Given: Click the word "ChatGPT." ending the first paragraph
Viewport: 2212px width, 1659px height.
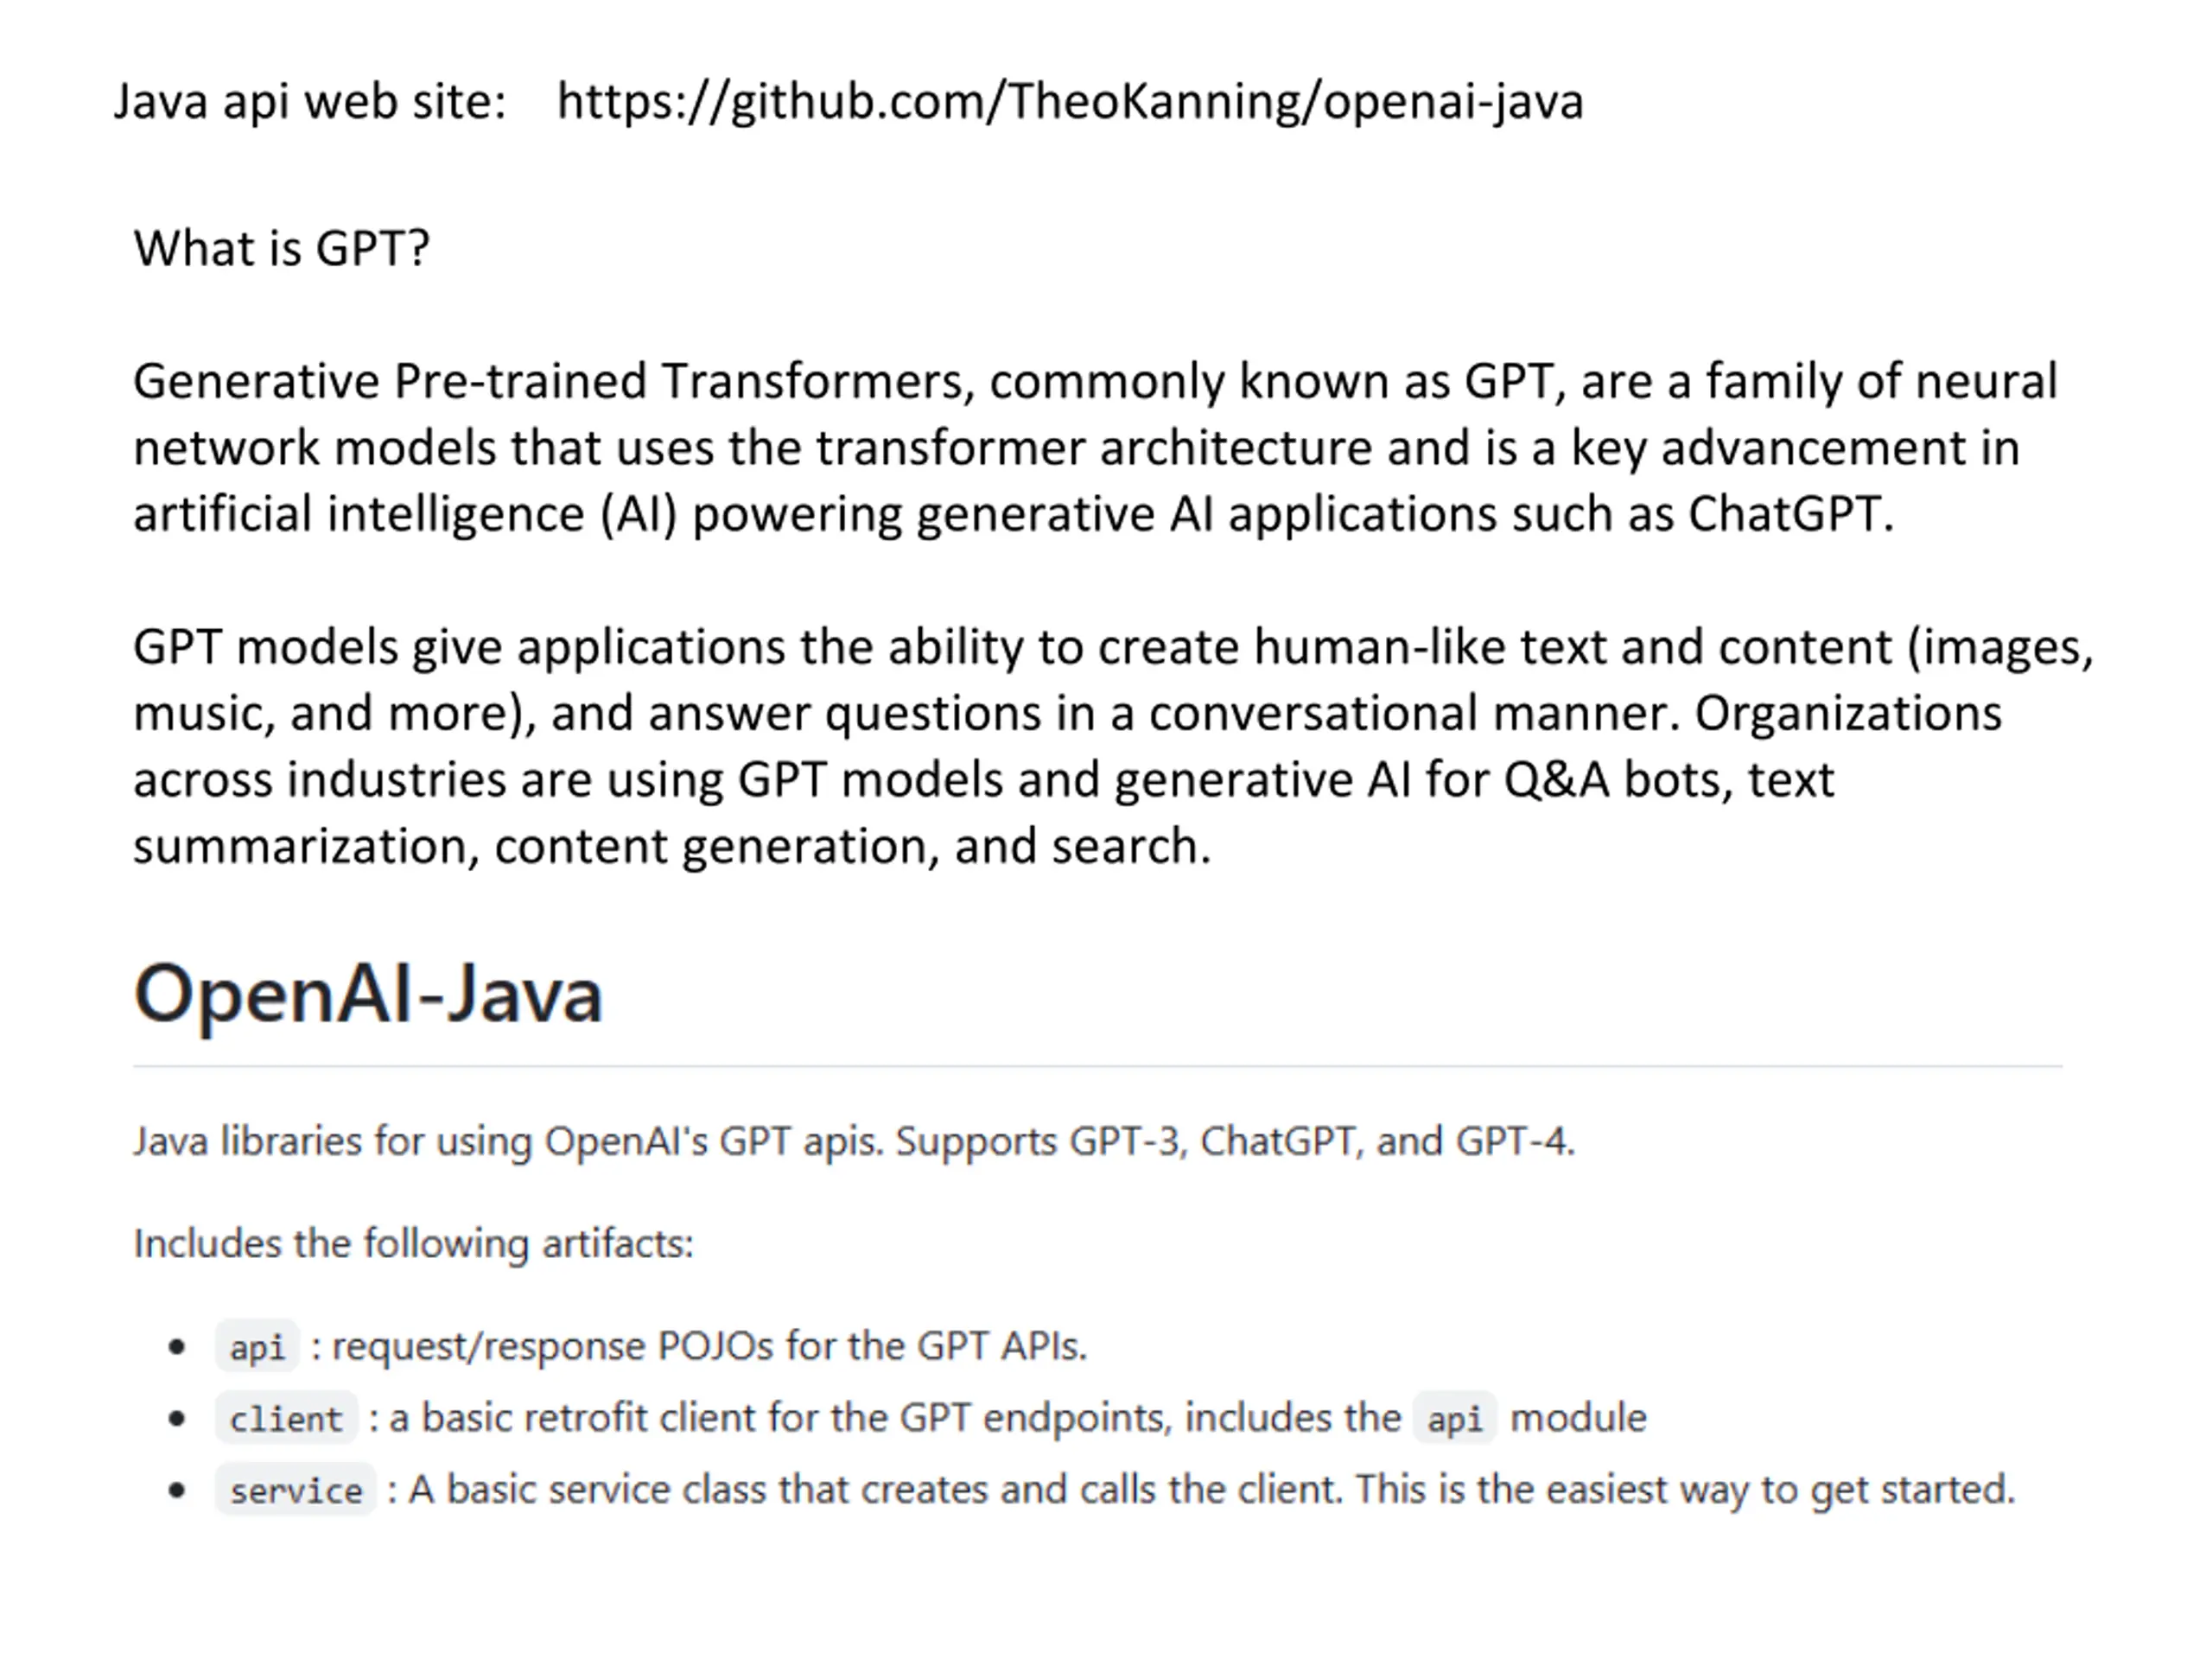Looking at the screenshot, I should (1790, 514).
